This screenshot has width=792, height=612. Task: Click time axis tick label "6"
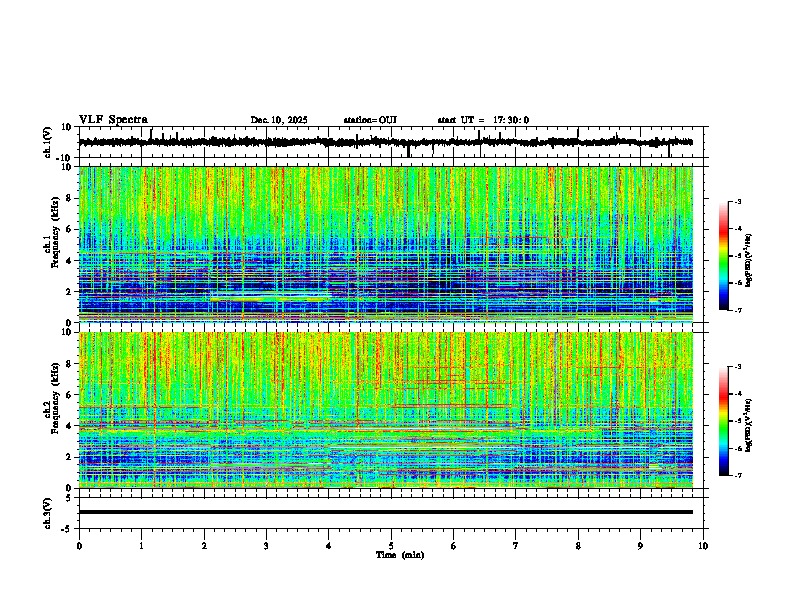tap(454, 546)
